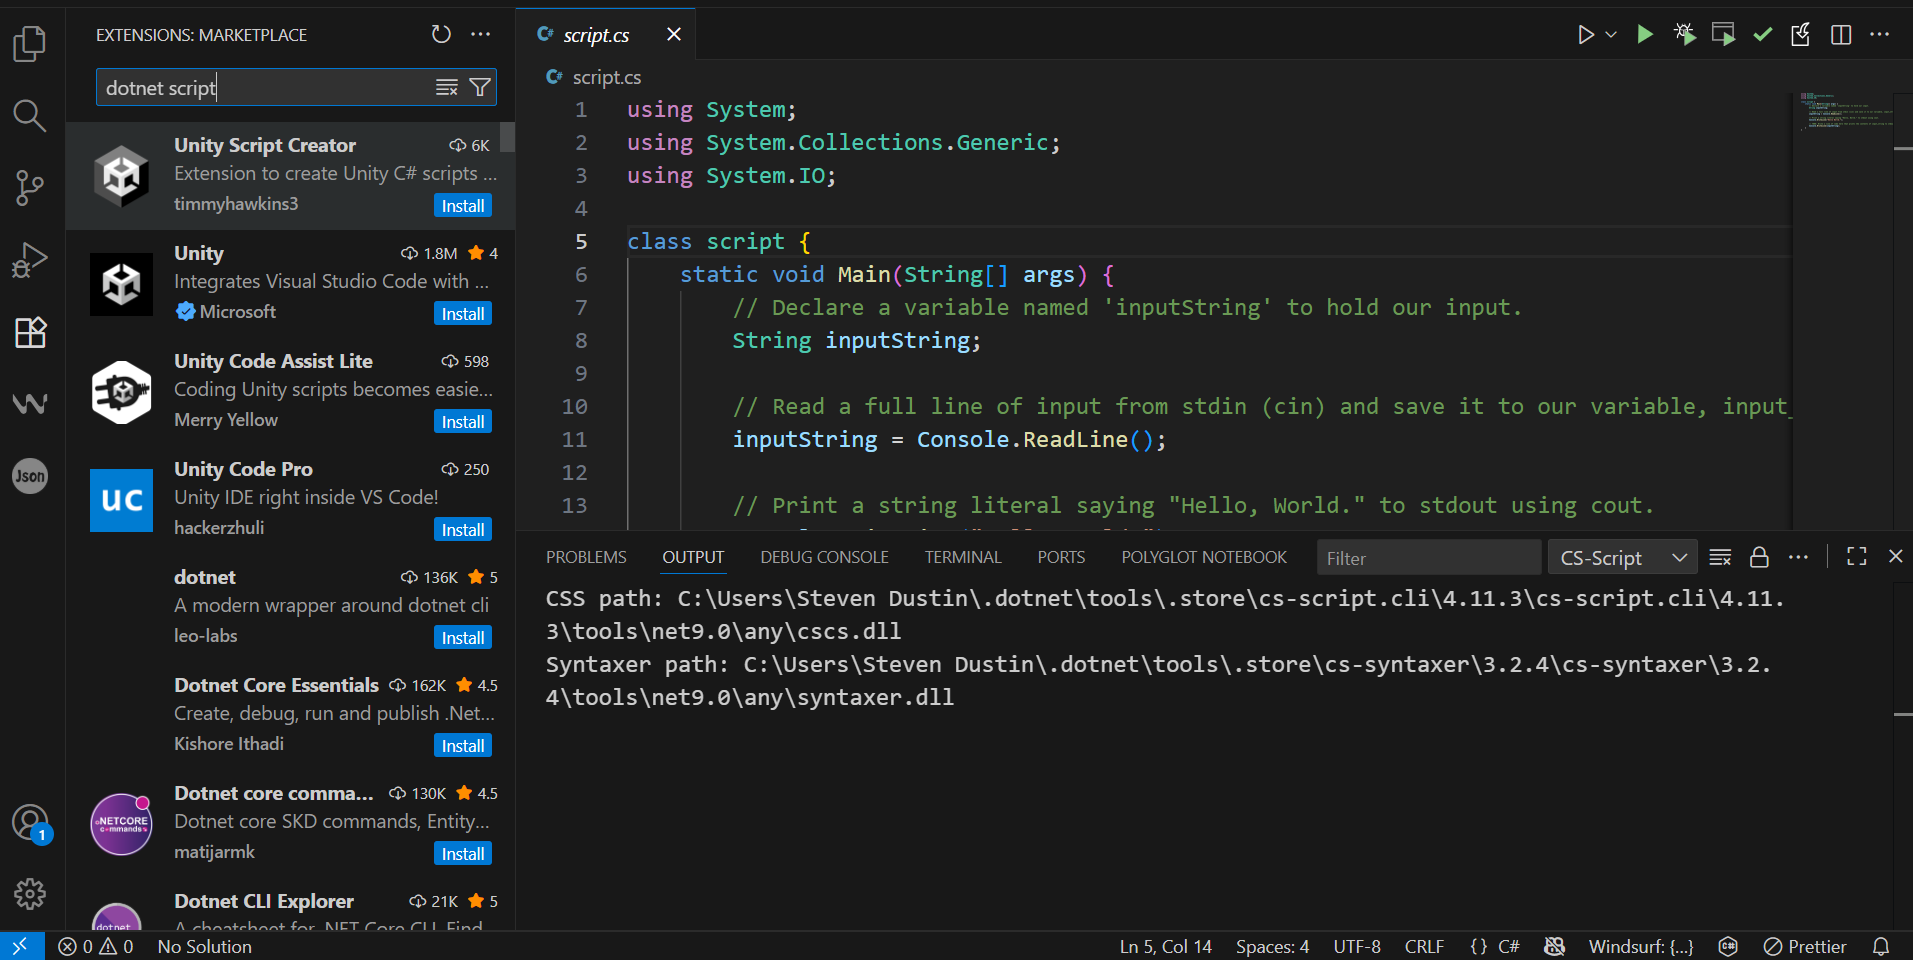
Task: Open Run and Debug view
Action: pos(29,260)
